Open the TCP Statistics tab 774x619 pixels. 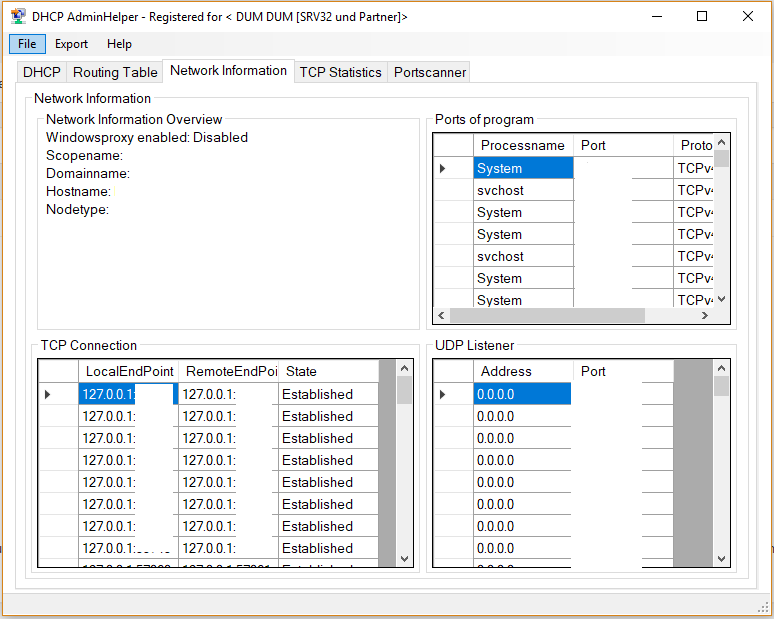click(341, 72)
